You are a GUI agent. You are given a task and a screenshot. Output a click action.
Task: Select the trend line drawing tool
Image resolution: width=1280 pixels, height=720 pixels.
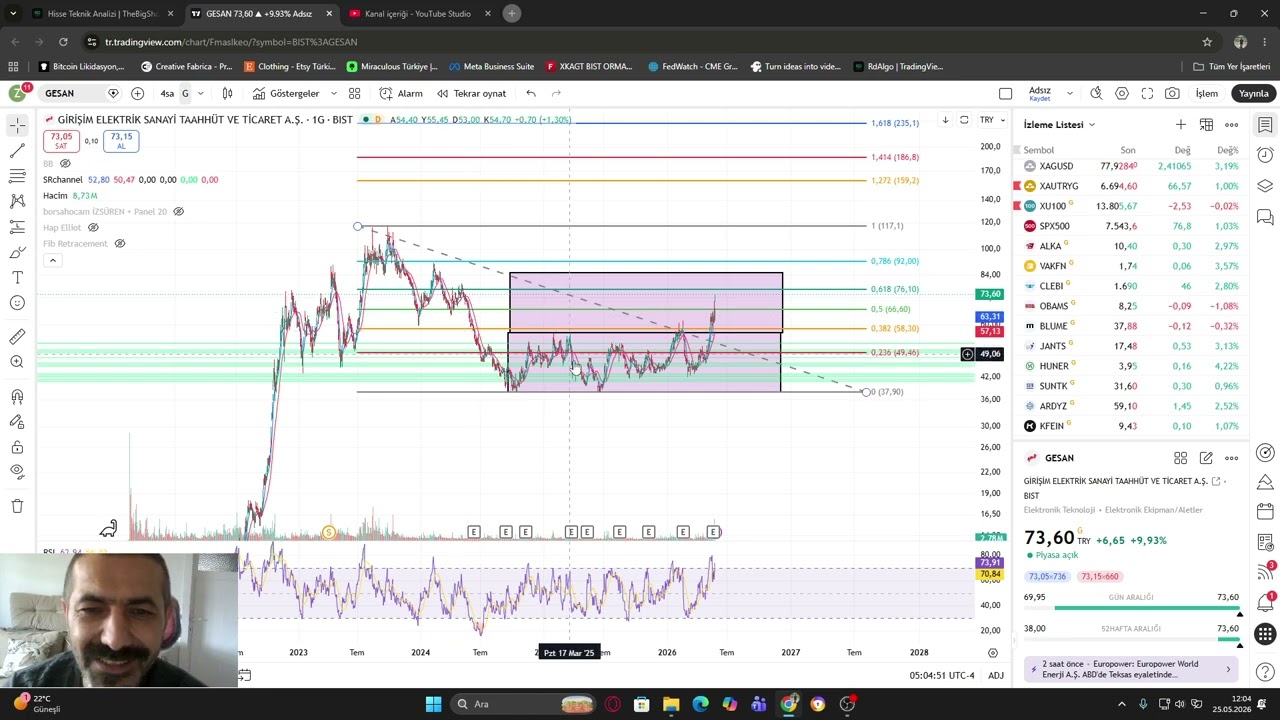pos(17,150)
